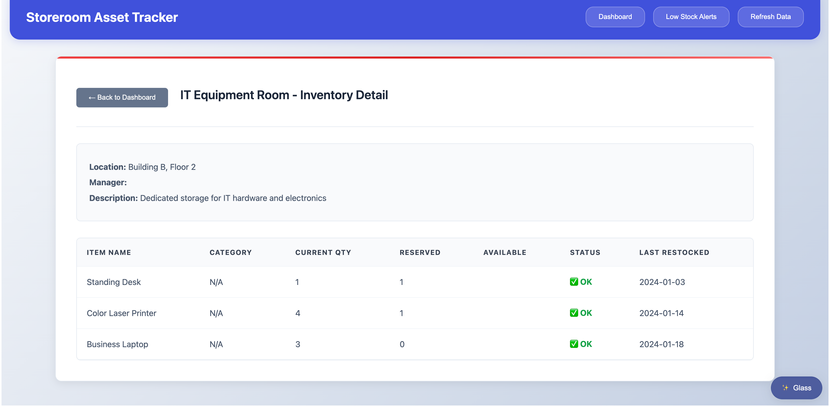Image resolution: width=829 pixels, height=406 pixels.
Task: Click the sparkle icon on Glass button
Action: tap(785, 388)
